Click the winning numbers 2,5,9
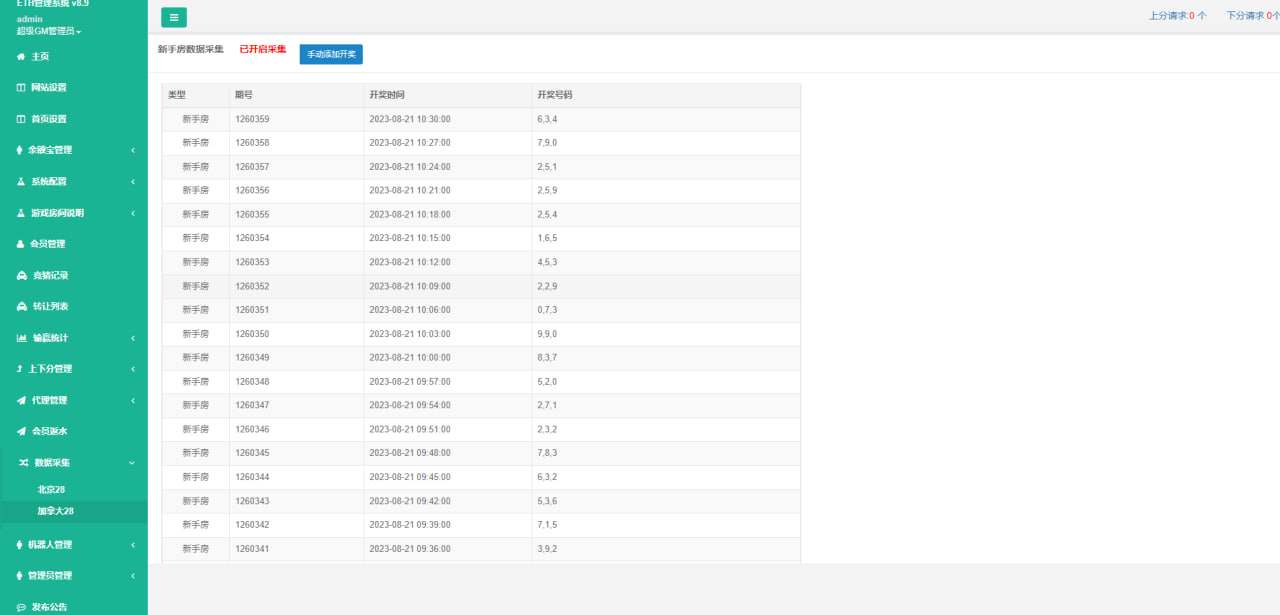 coord(547,191)
